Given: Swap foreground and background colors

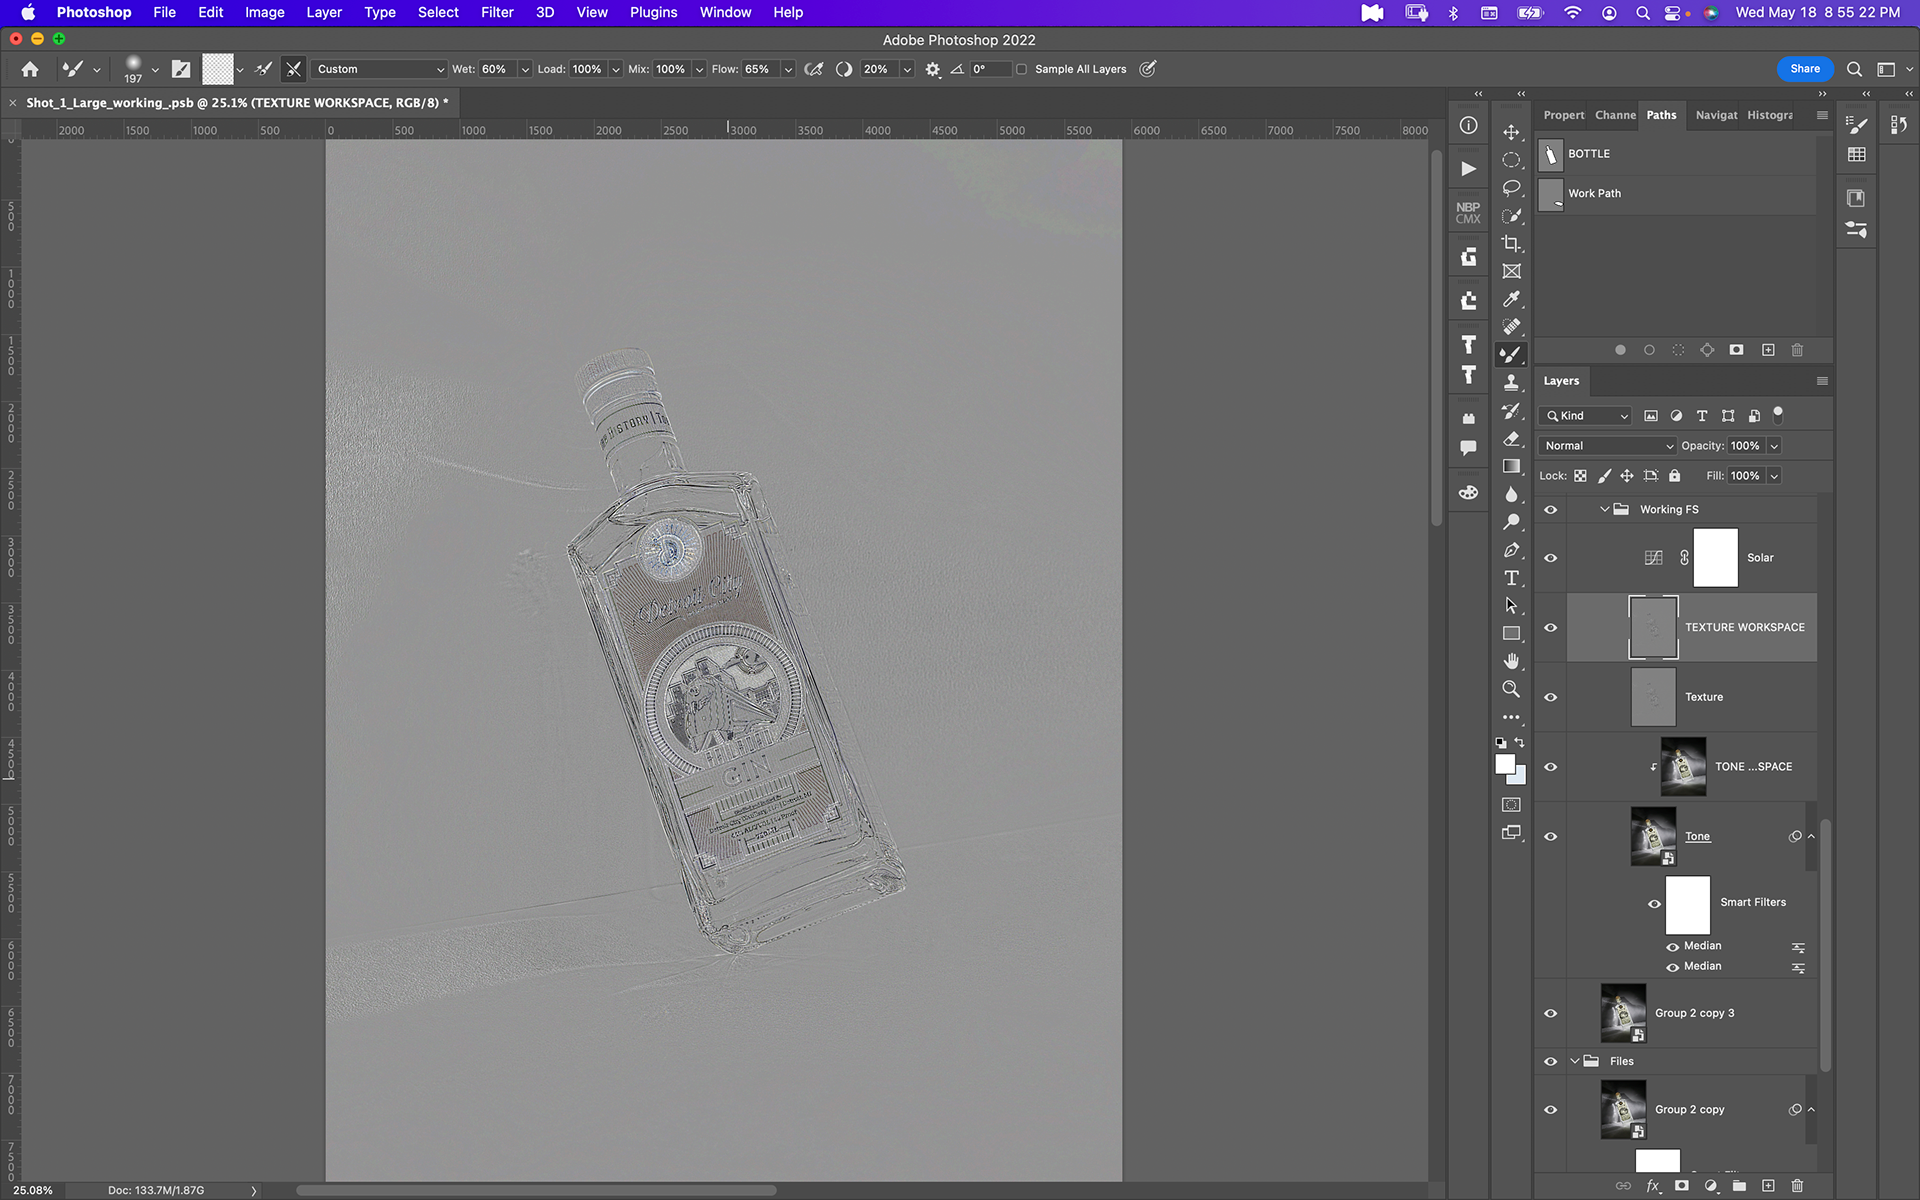Looking at the screenshot, I should pos(1520,742).
